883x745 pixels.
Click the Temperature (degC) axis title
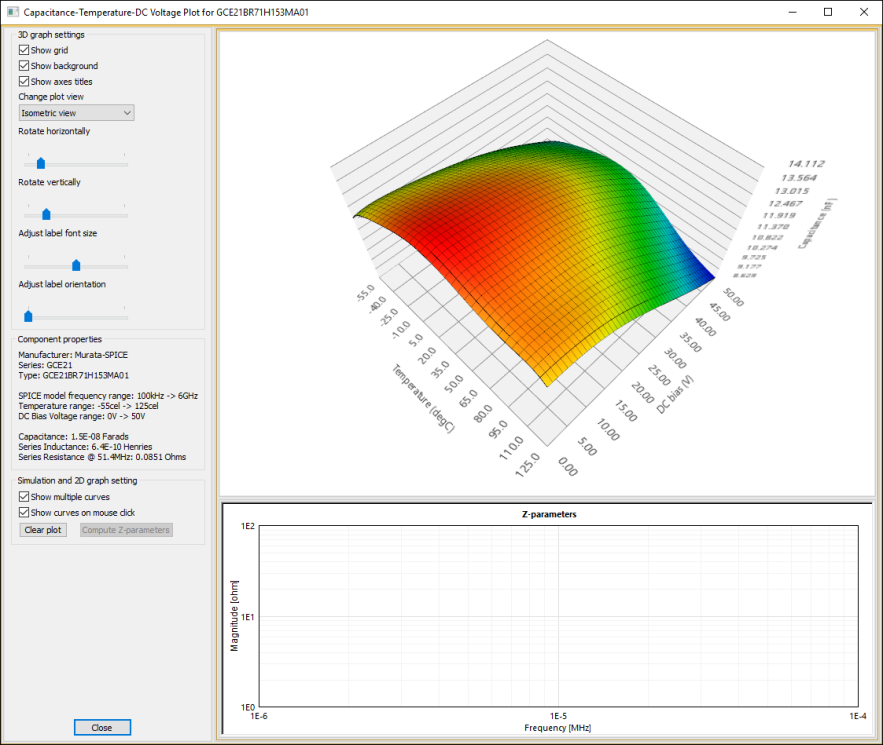[423, 399]
